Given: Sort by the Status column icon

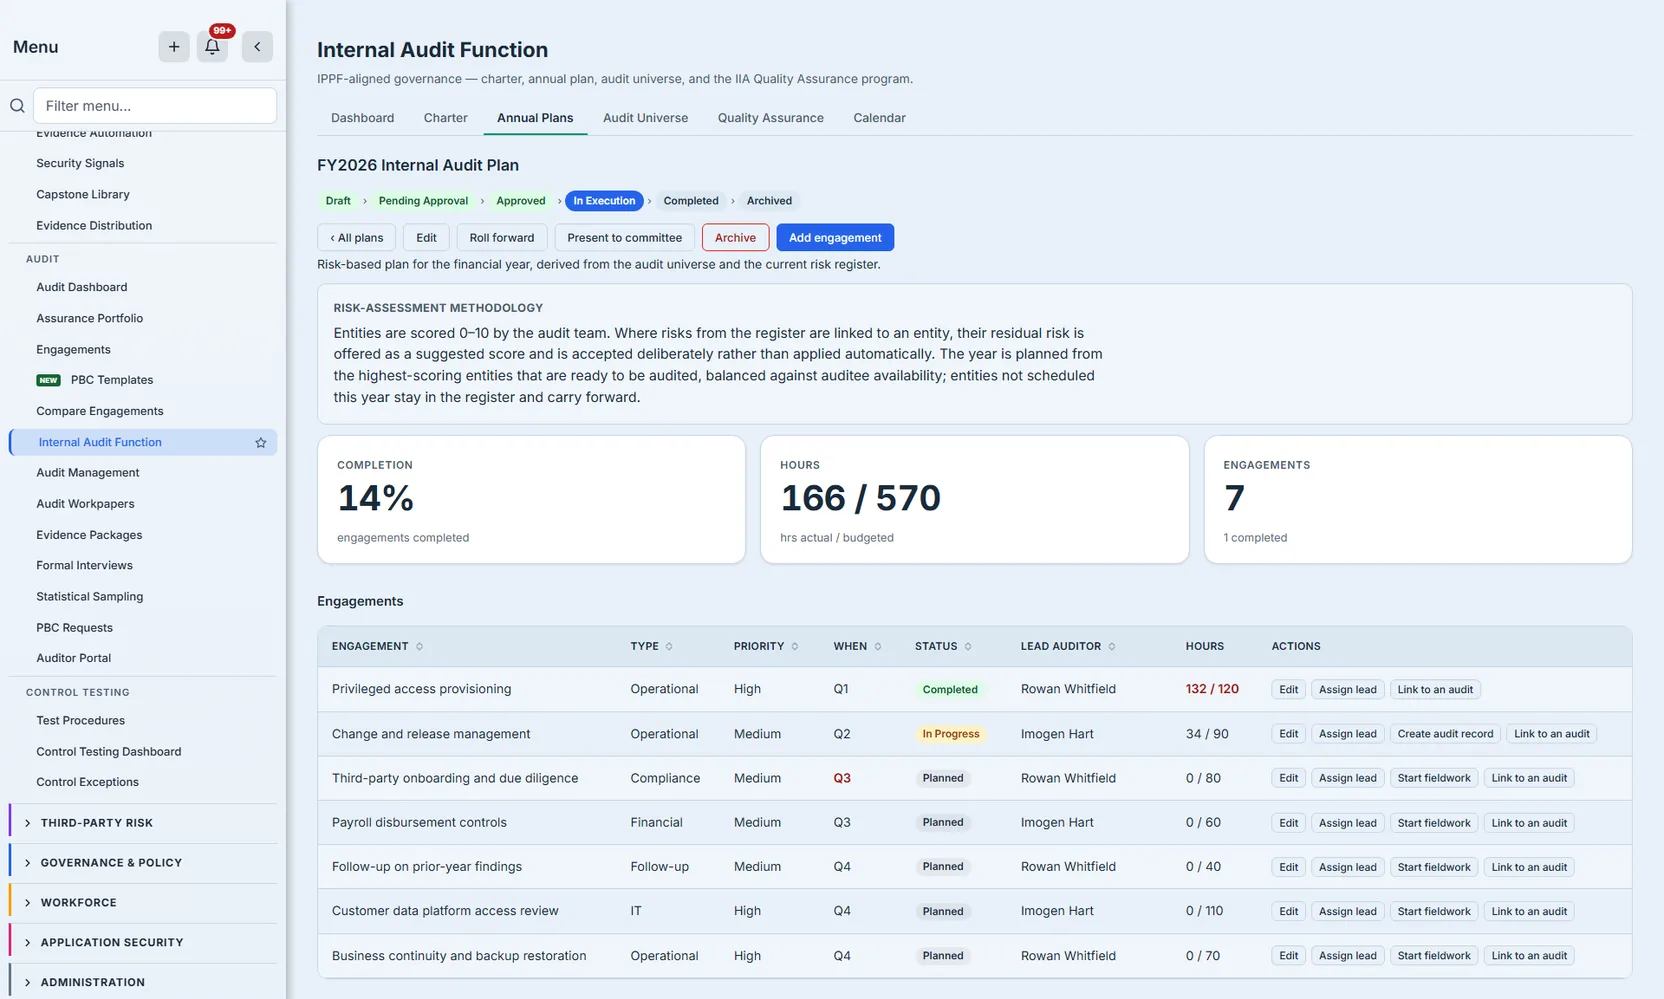Looking at the screenshot, I should tap(968, 646).
